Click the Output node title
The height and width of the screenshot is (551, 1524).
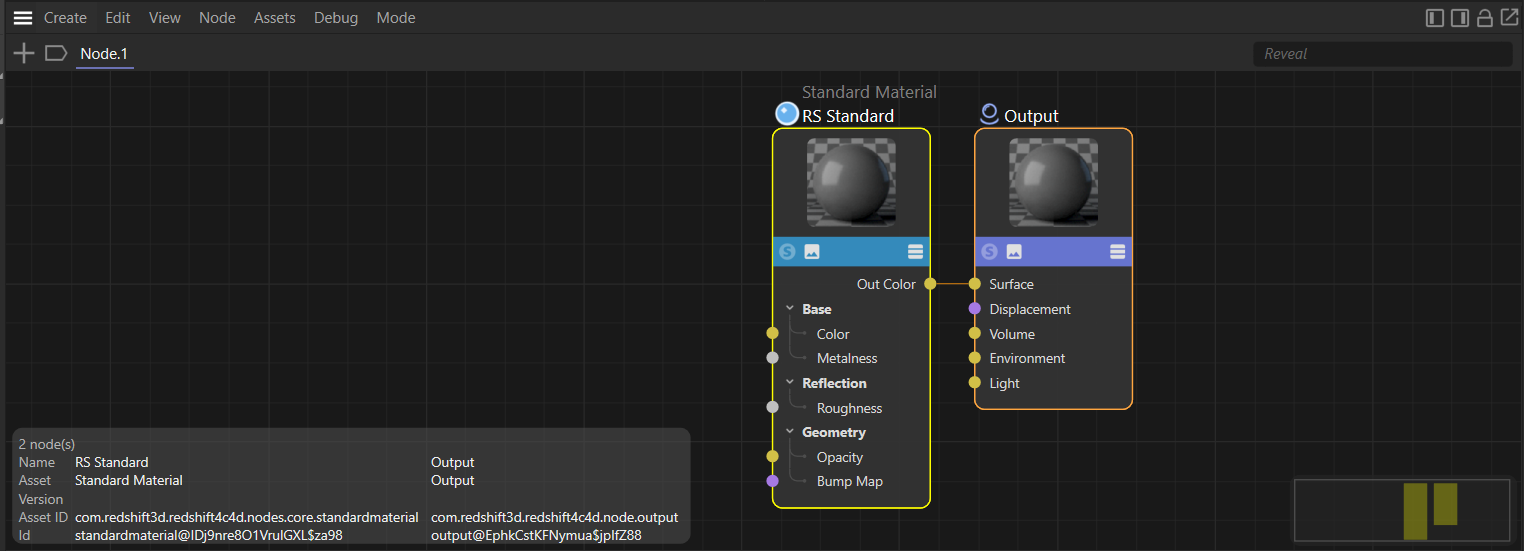[x=1031, y=116]
